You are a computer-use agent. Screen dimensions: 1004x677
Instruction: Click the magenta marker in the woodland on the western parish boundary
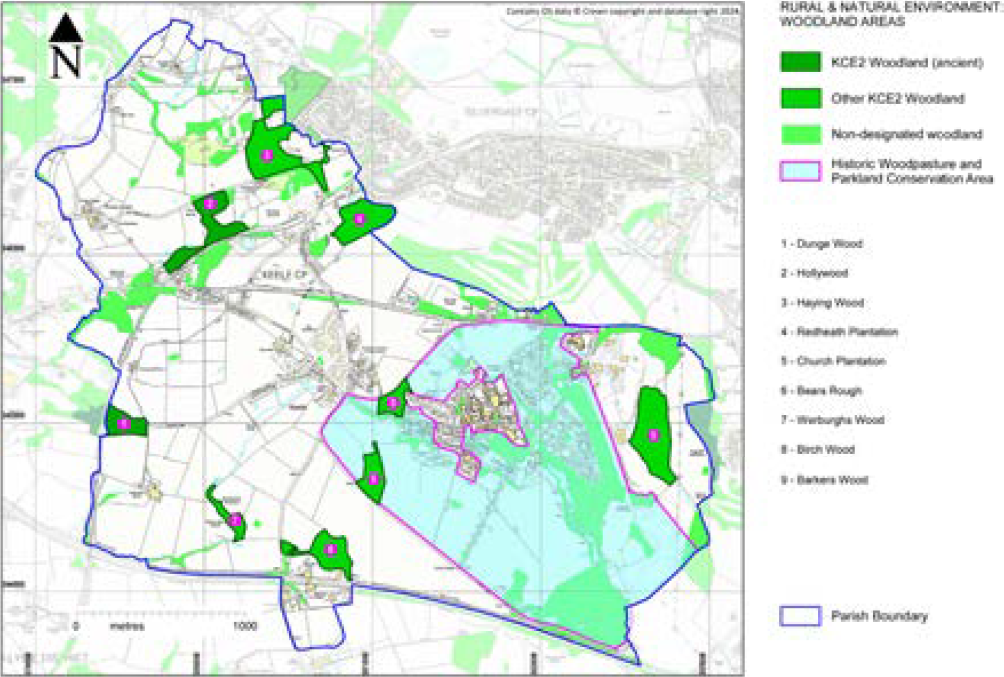click(124, 423)
